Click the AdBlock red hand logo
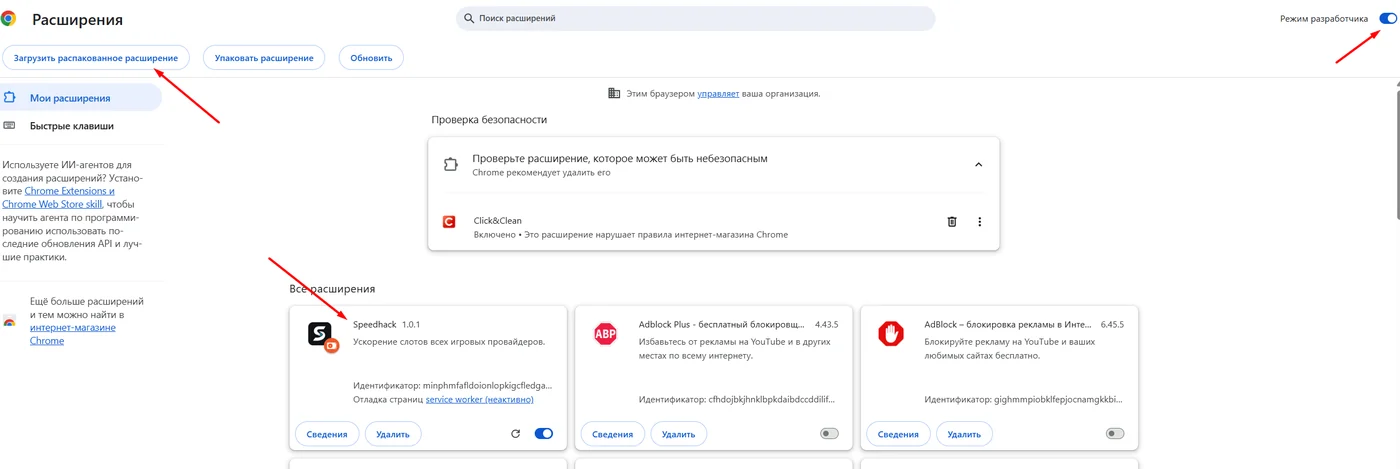 (x=891, y=333)
